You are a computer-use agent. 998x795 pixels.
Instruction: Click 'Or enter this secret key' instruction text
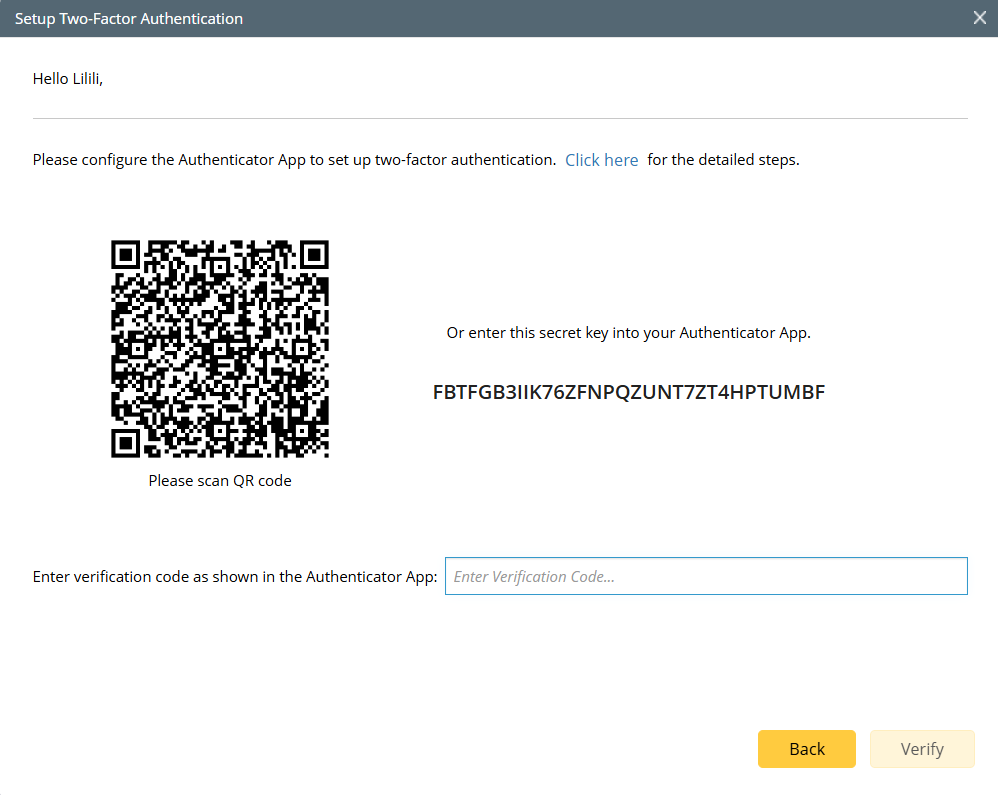[628, 333]
